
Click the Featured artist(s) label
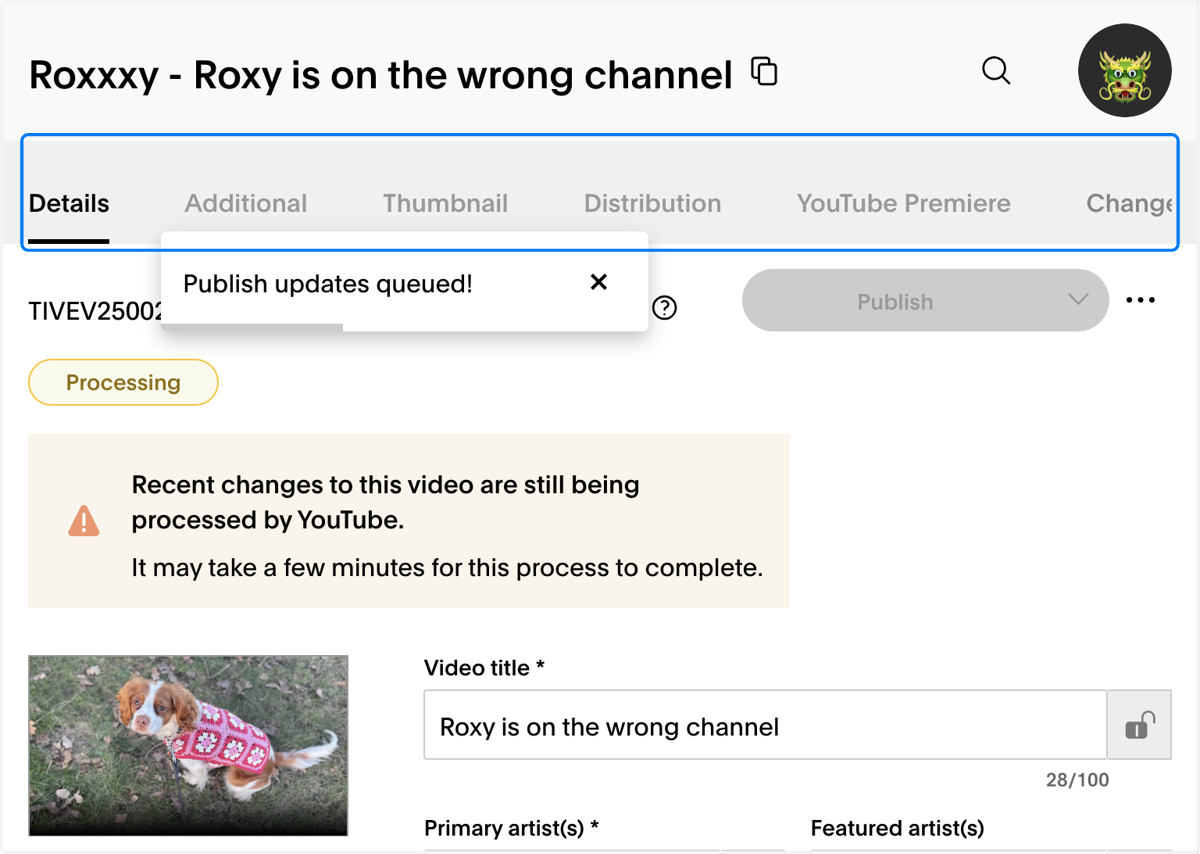click(897, 828)
